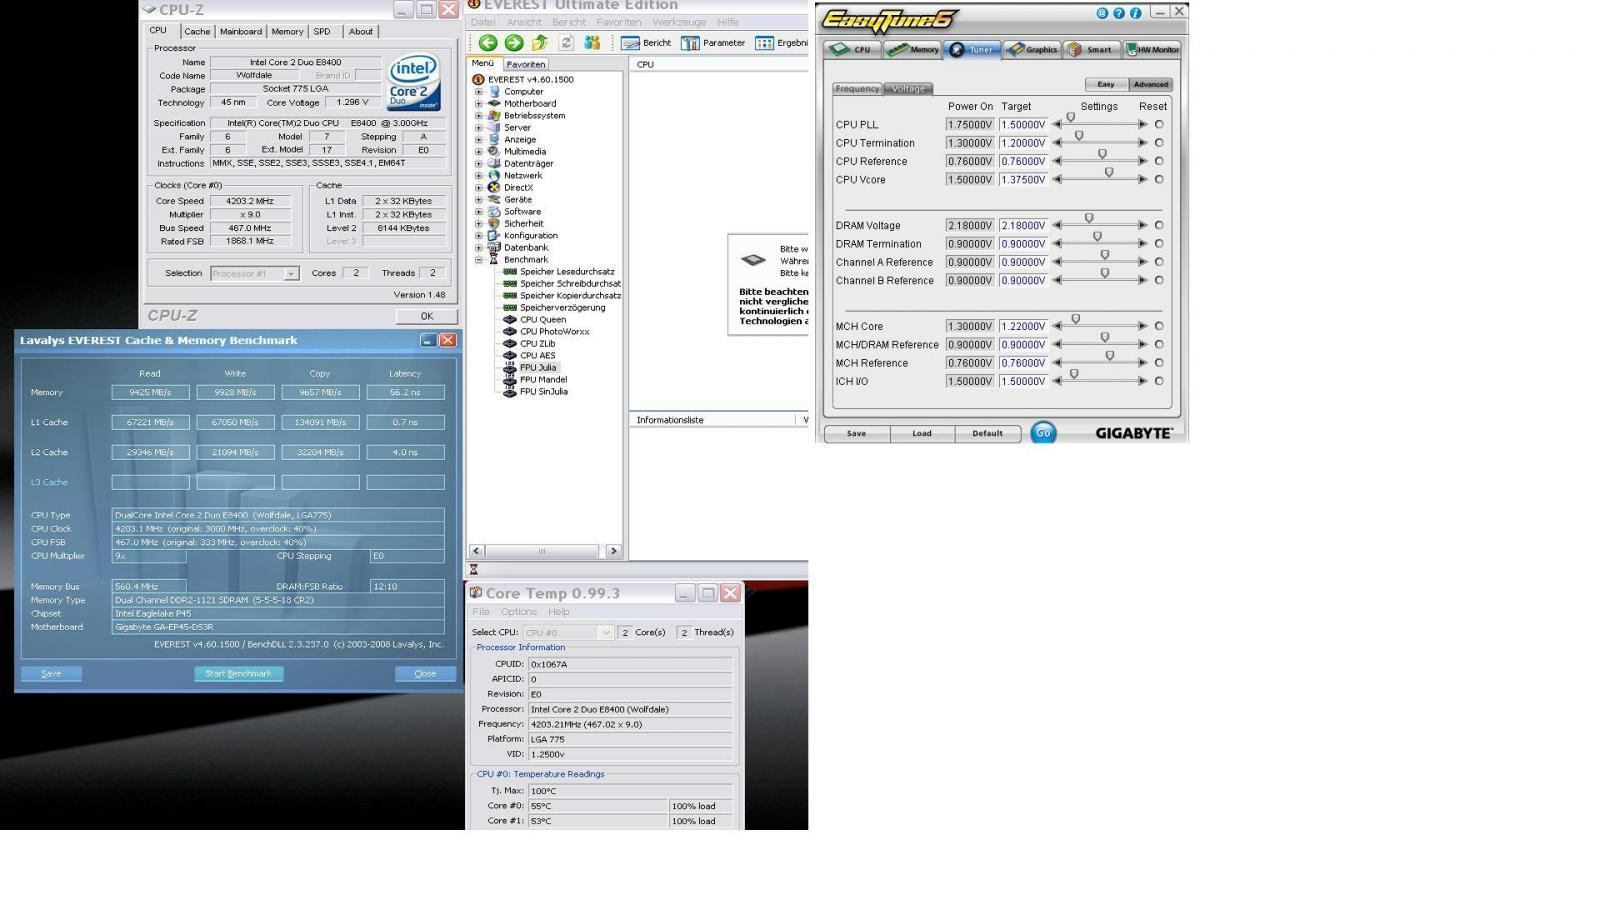The height and width of the screenshot is (900, 1600).
Task: Click the Netzwerk globe icon in tree
Action: (x=494, y=175)
